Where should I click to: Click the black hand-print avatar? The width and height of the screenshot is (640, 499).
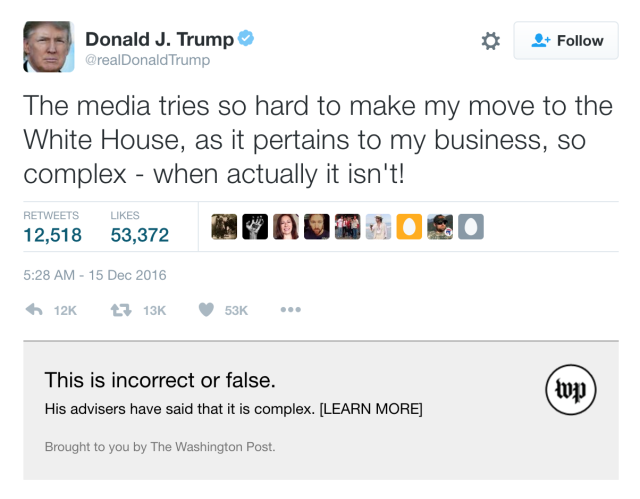point(255,227)
